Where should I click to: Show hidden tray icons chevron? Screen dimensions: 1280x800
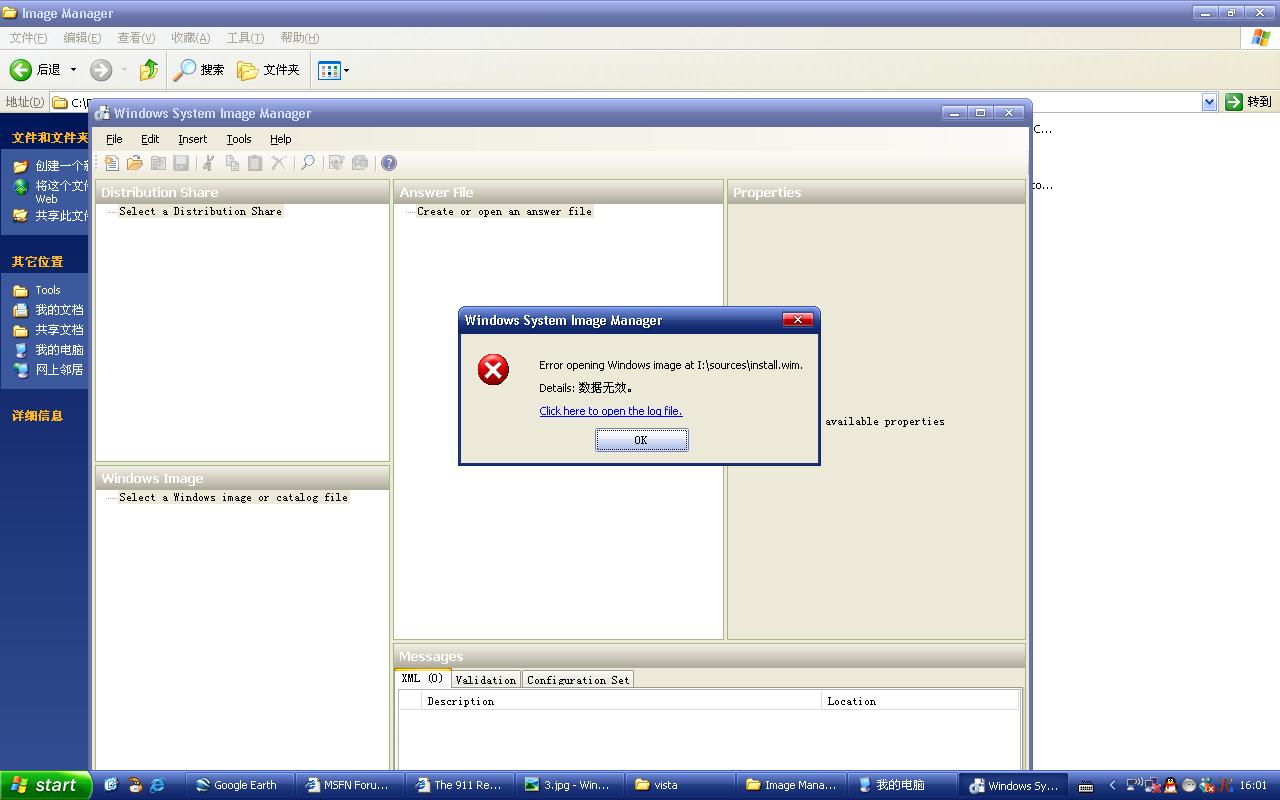[1112, 786]
